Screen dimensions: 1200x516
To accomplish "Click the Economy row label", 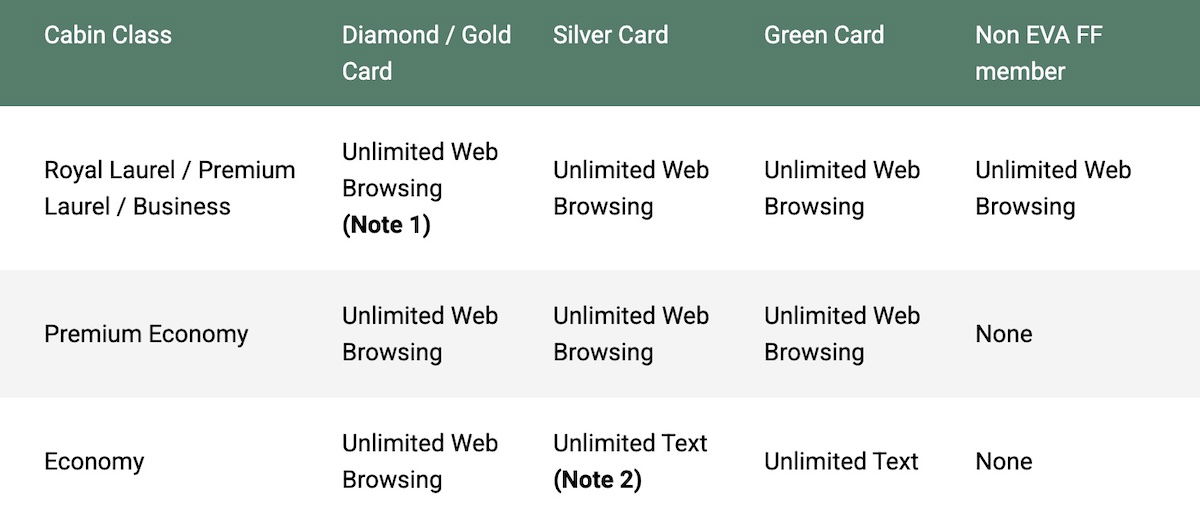I will pos(94,462).
